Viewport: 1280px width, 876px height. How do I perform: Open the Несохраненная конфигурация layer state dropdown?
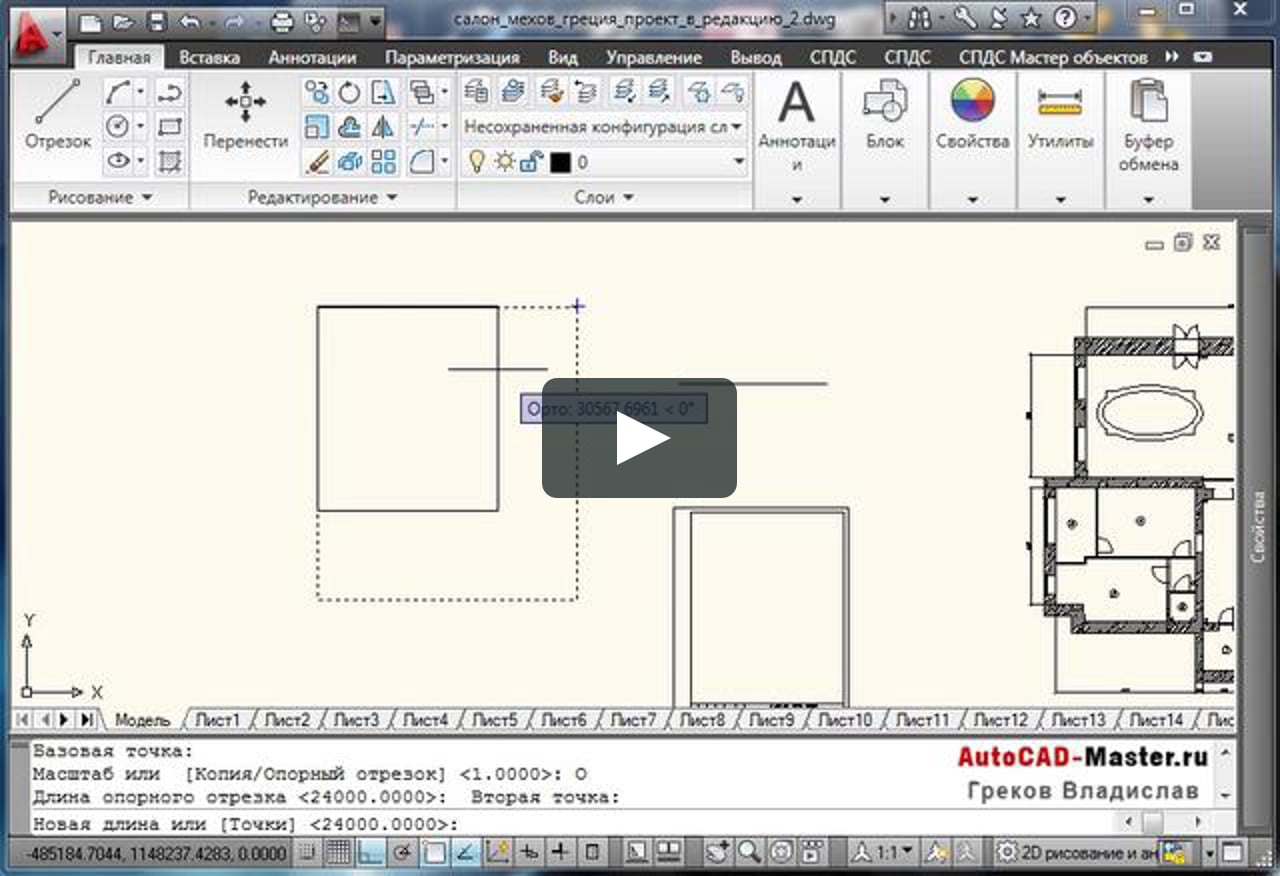click(x=604, y=127)
